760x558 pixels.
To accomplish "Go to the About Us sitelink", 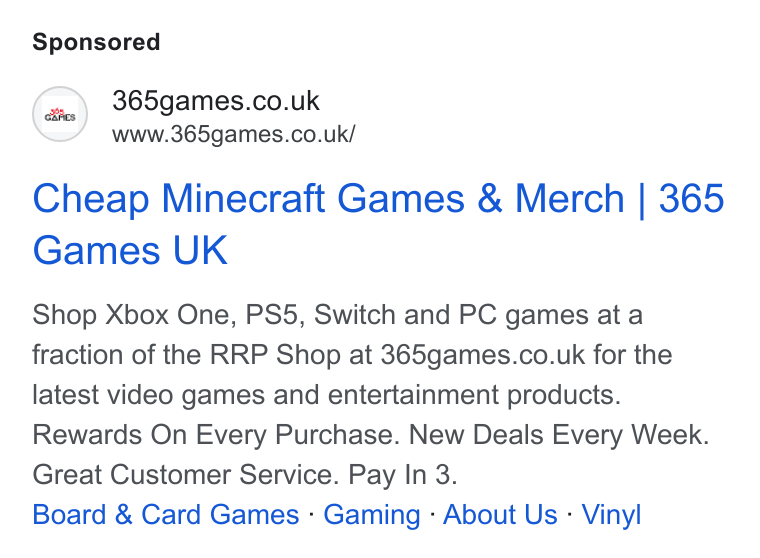I will pos(500,514).
